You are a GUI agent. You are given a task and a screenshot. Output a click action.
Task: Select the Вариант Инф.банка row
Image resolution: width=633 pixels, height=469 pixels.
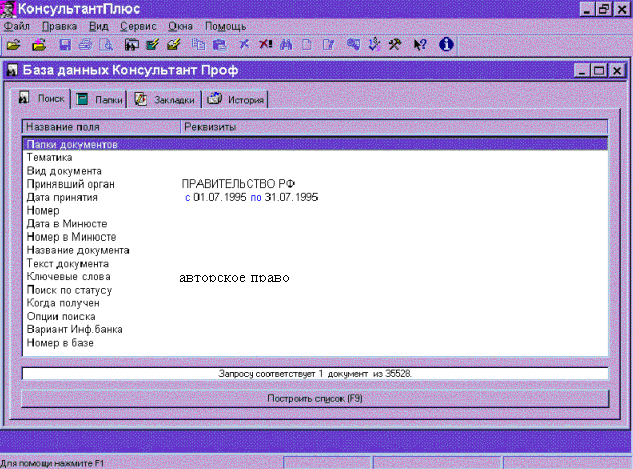pos(315,329)
